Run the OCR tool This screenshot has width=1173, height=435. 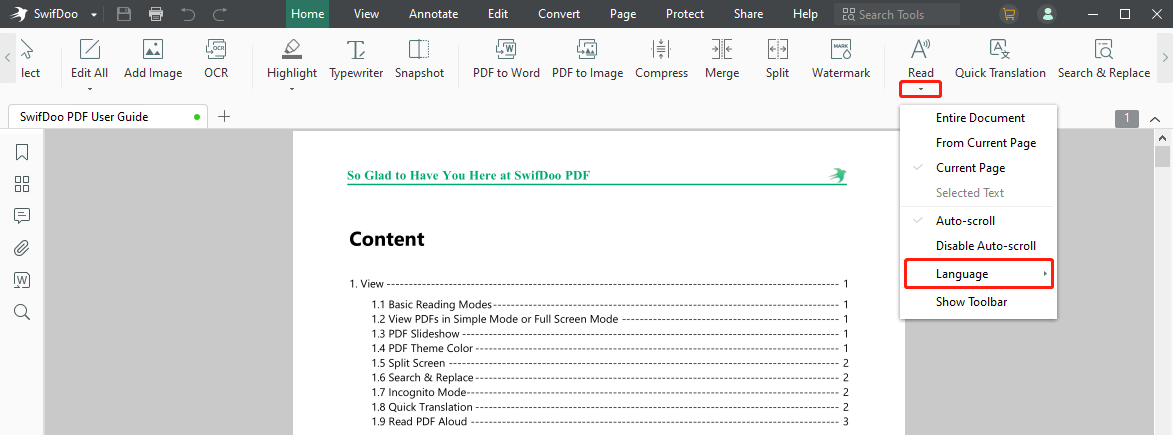(216, 58)
